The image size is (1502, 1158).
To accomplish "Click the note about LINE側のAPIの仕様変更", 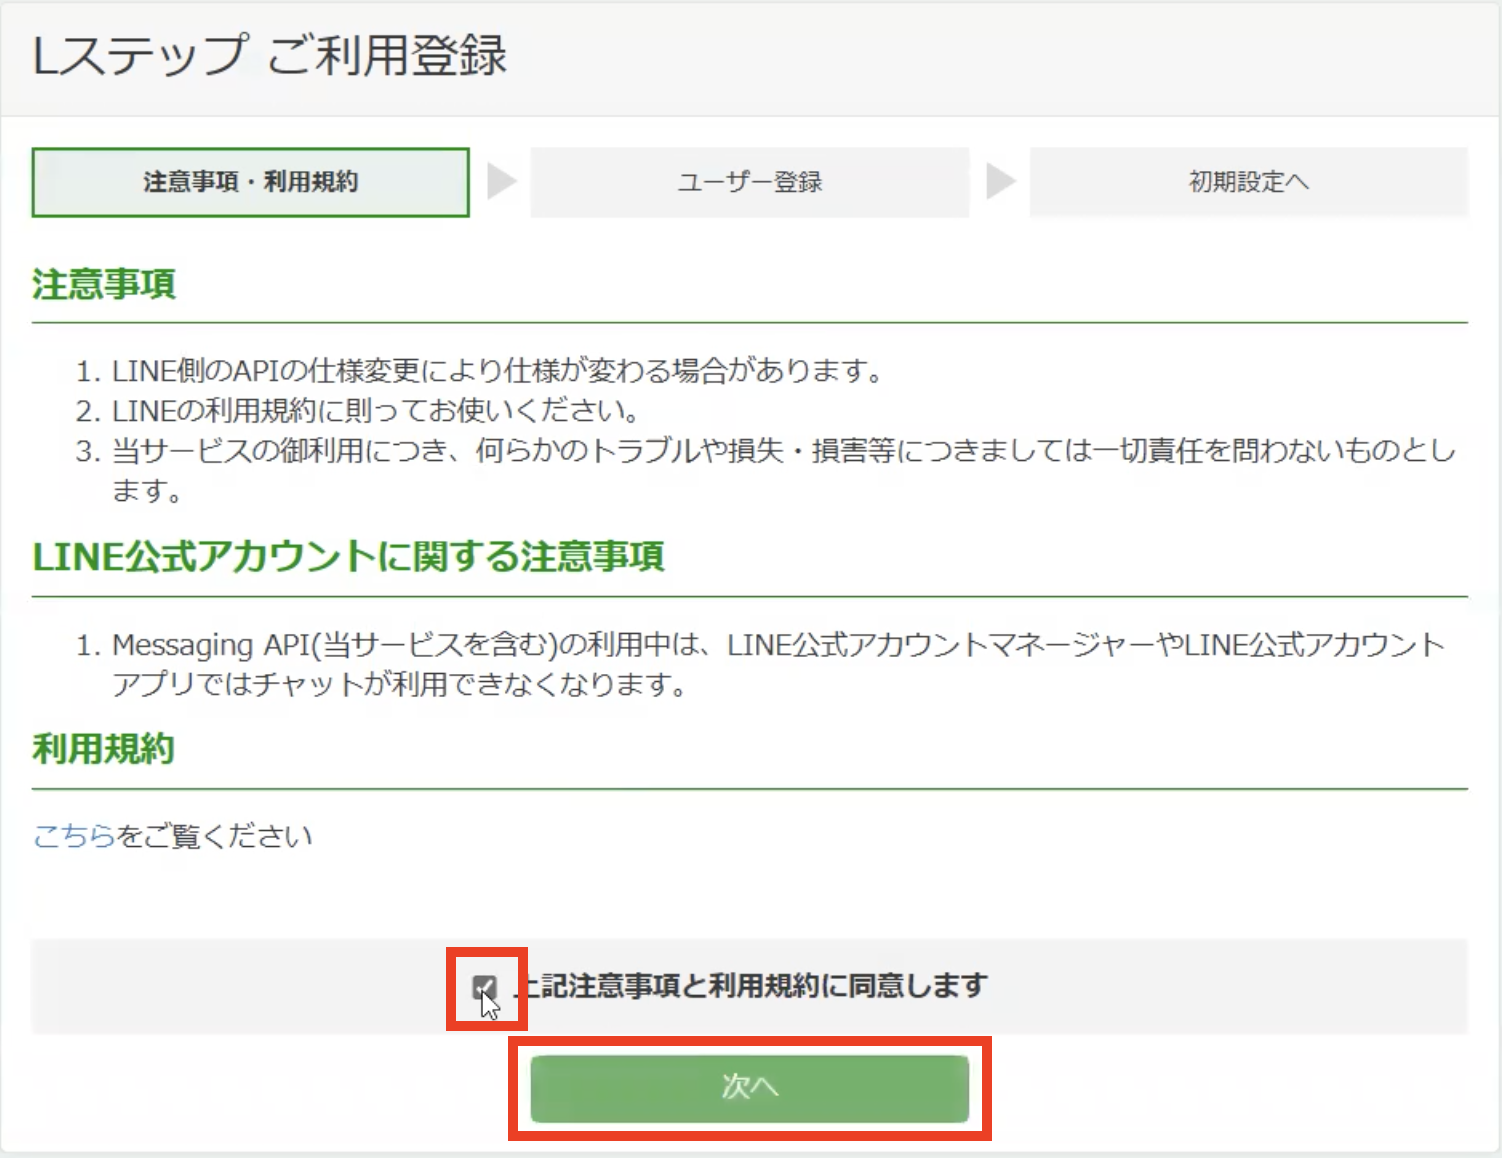I will [x=498, y=371].
